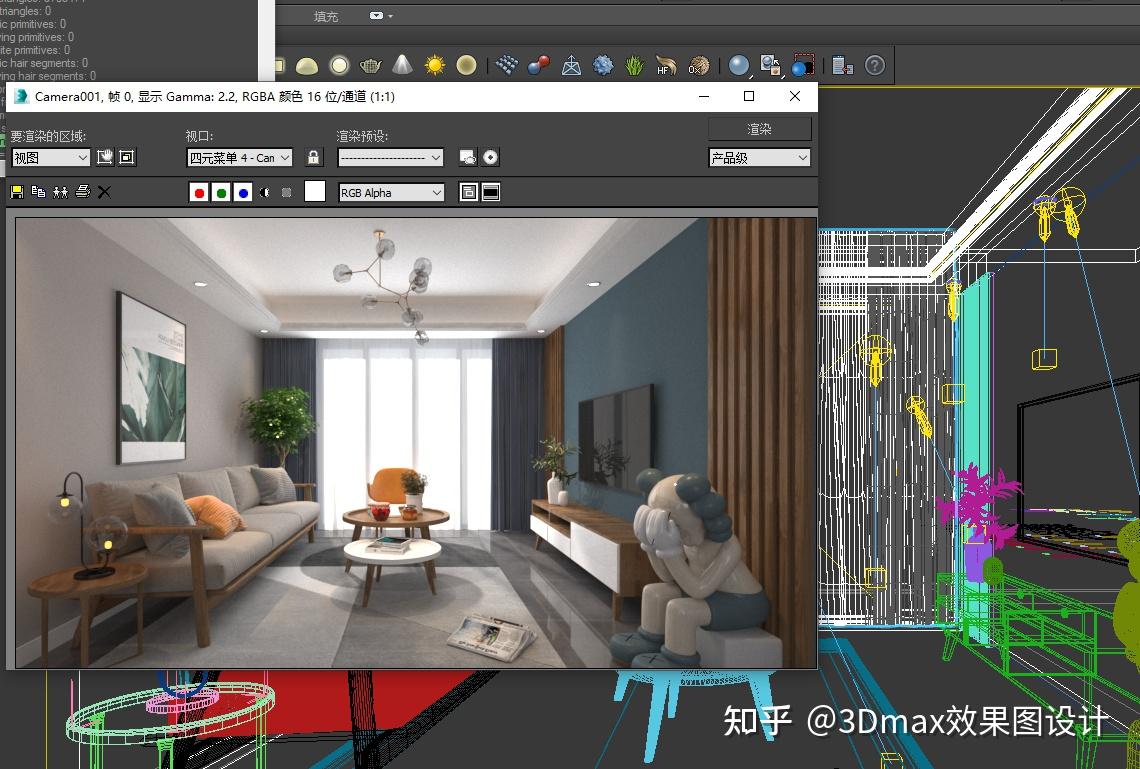The width and height of the screenshot is (1140, 769).
Task: Click the 渲染 render button
Action: (x=760, y=128)
